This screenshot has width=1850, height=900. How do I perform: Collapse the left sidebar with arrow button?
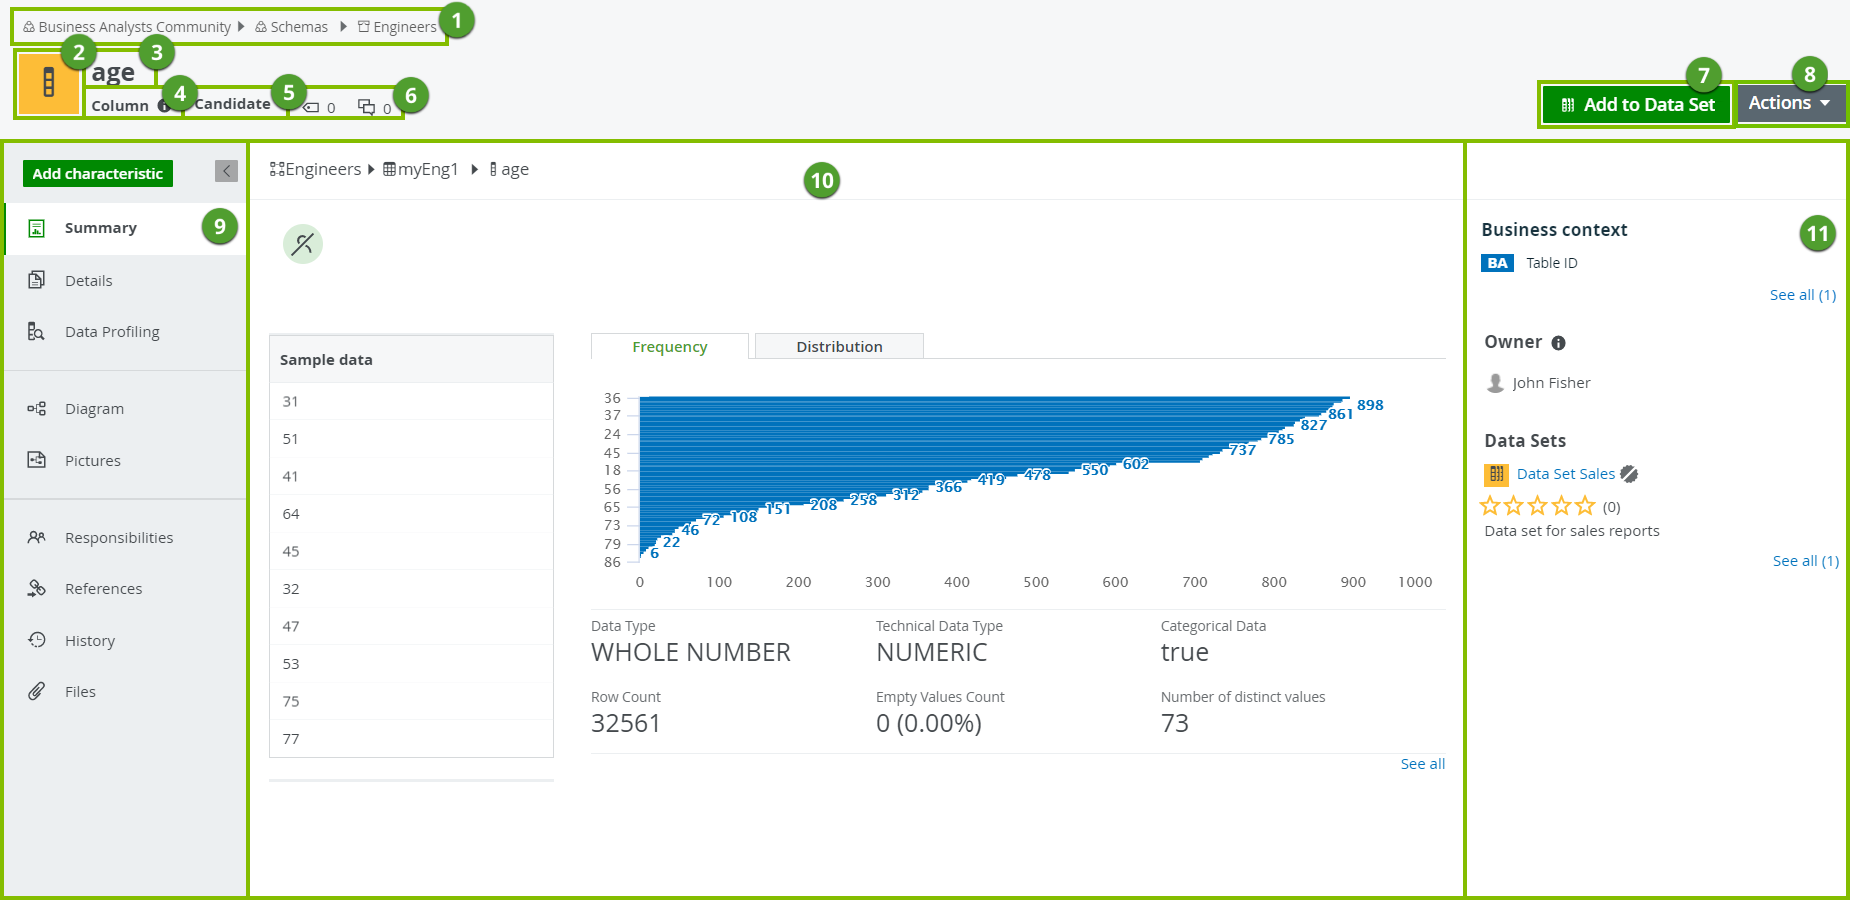pos(226,171)
